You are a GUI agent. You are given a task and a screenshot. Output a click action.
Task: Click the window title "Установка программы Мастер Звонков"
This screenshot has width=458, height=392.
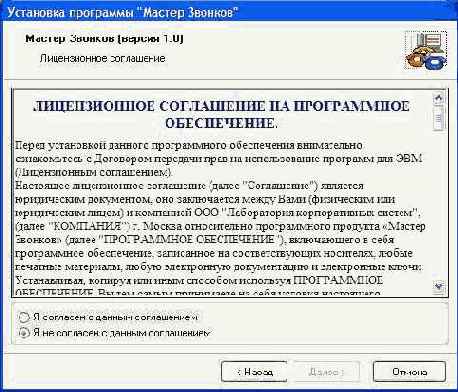tap(123, 12)
